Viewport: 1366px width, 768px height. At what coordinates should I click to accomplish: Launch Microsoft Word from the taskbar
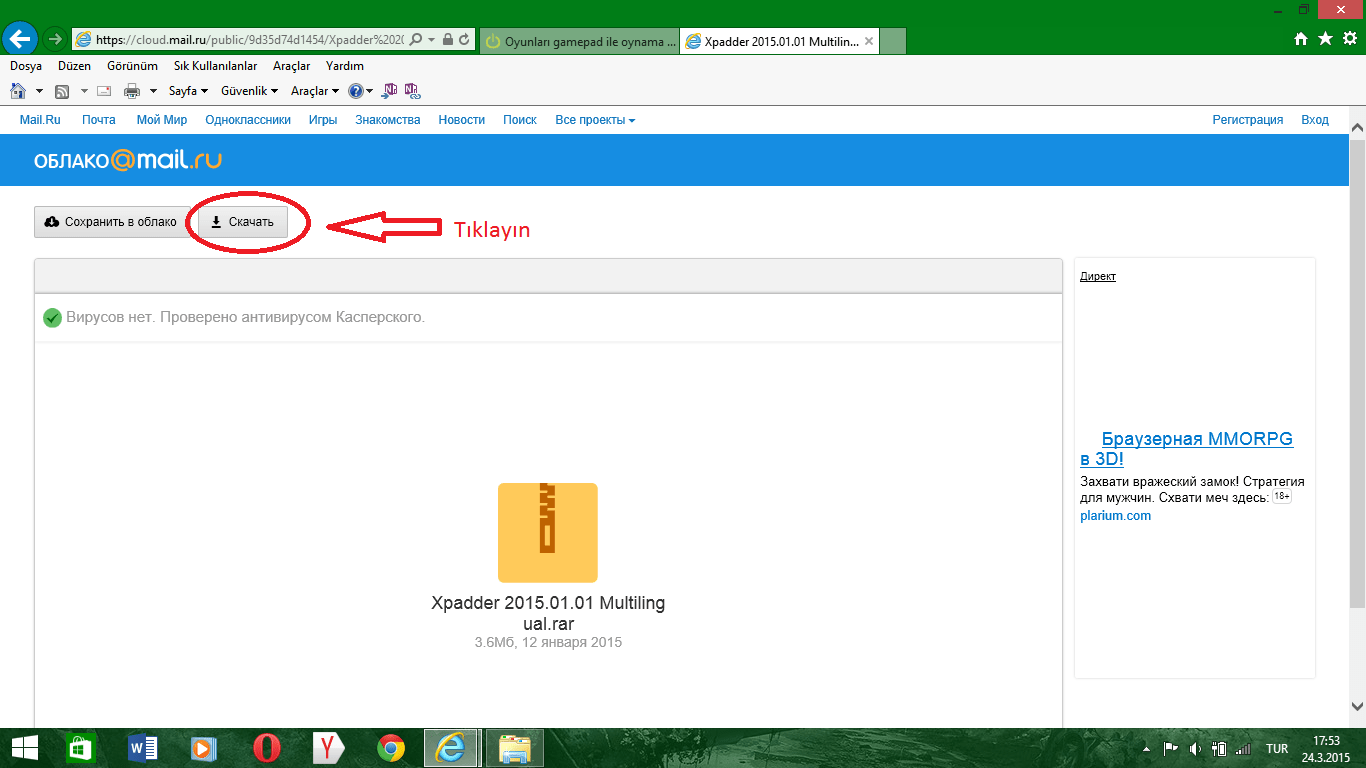point(143,748)
